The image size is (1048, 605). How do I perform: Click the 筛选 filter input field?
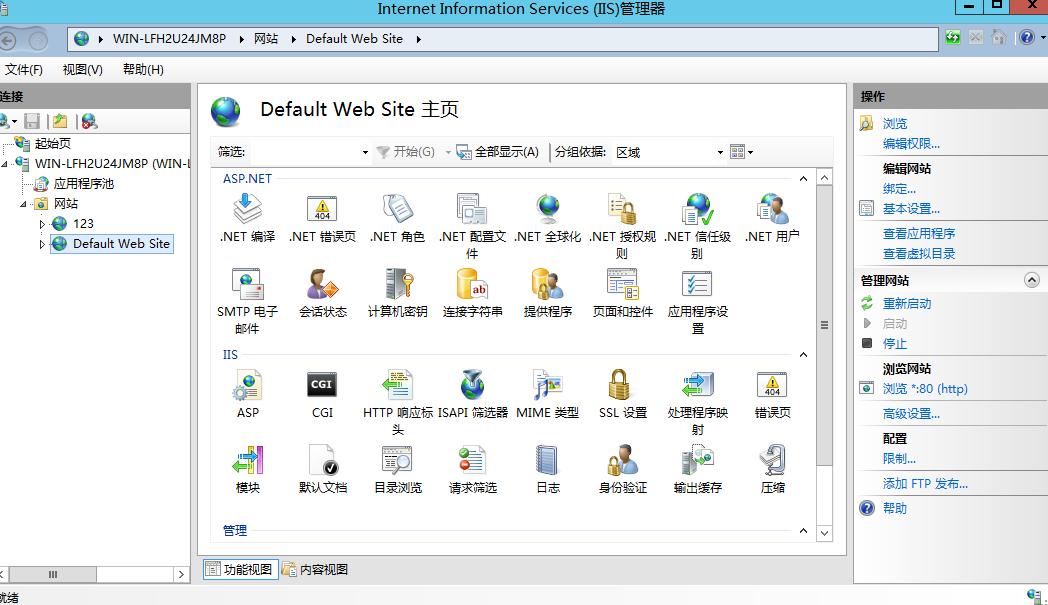pos(303,152)
